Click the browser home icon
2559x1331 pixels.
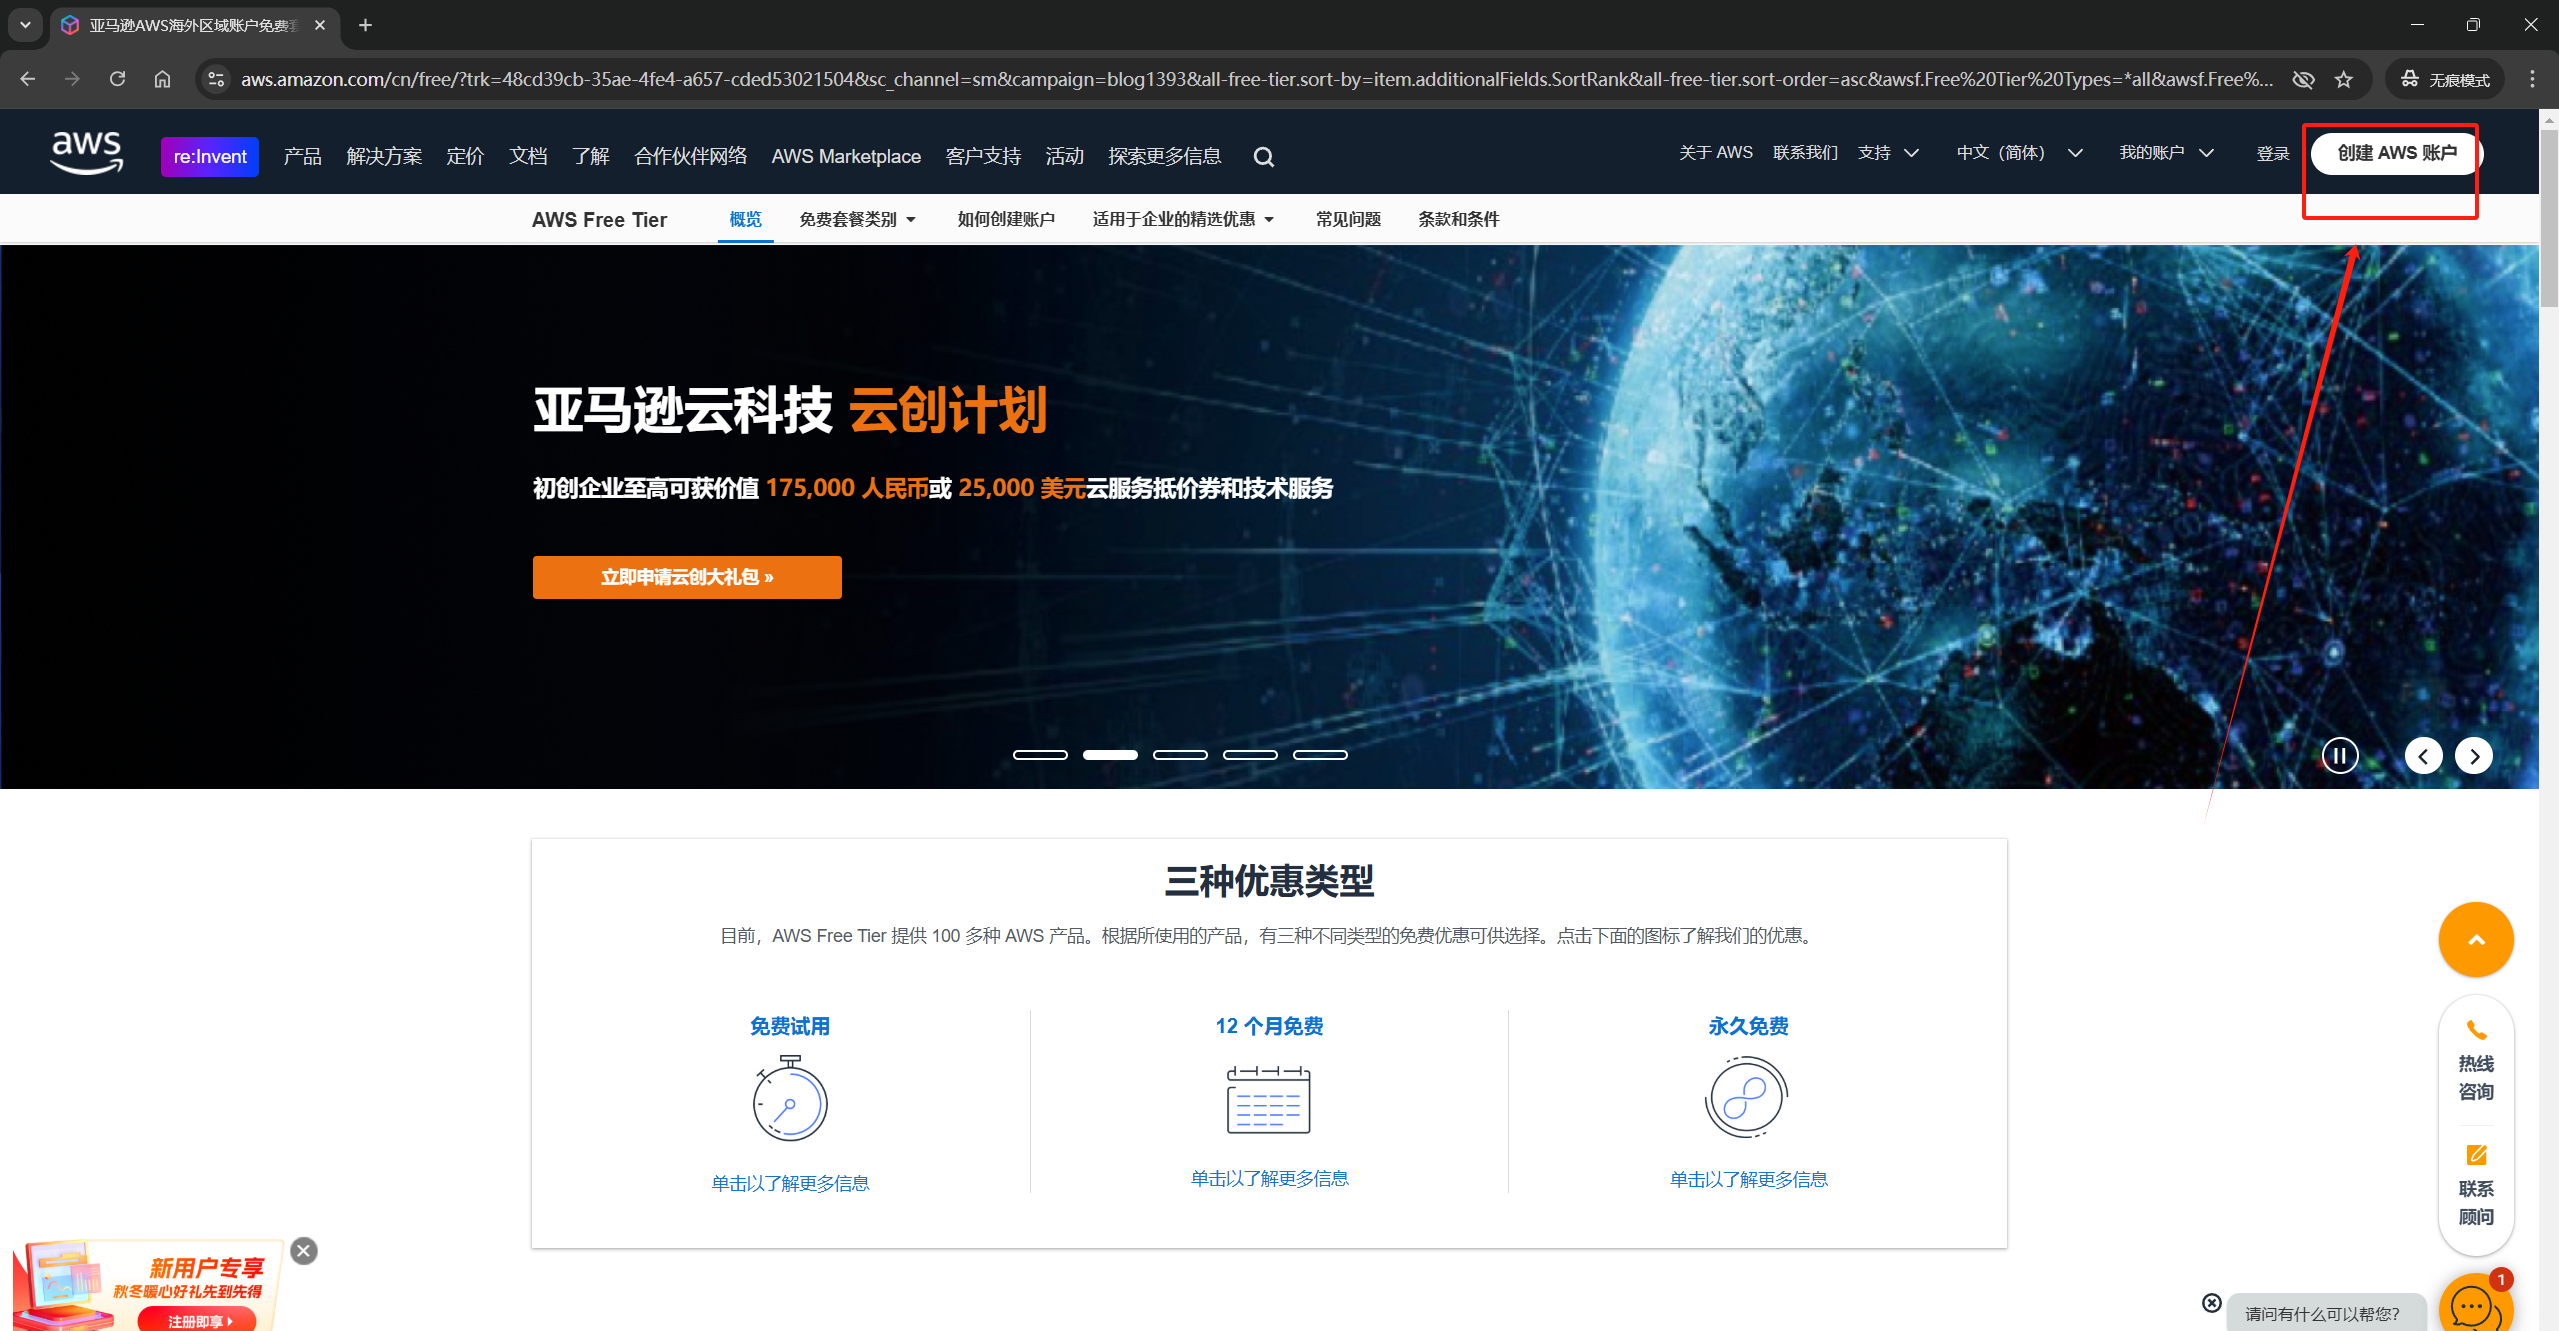tap(162, 79)
